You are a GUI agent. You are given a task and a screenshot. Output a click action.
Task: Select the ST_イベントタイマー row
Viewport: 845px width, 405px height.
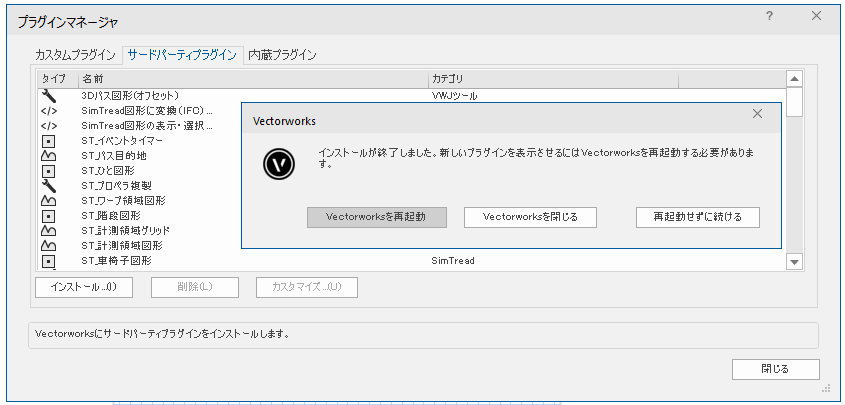[139, 141]
